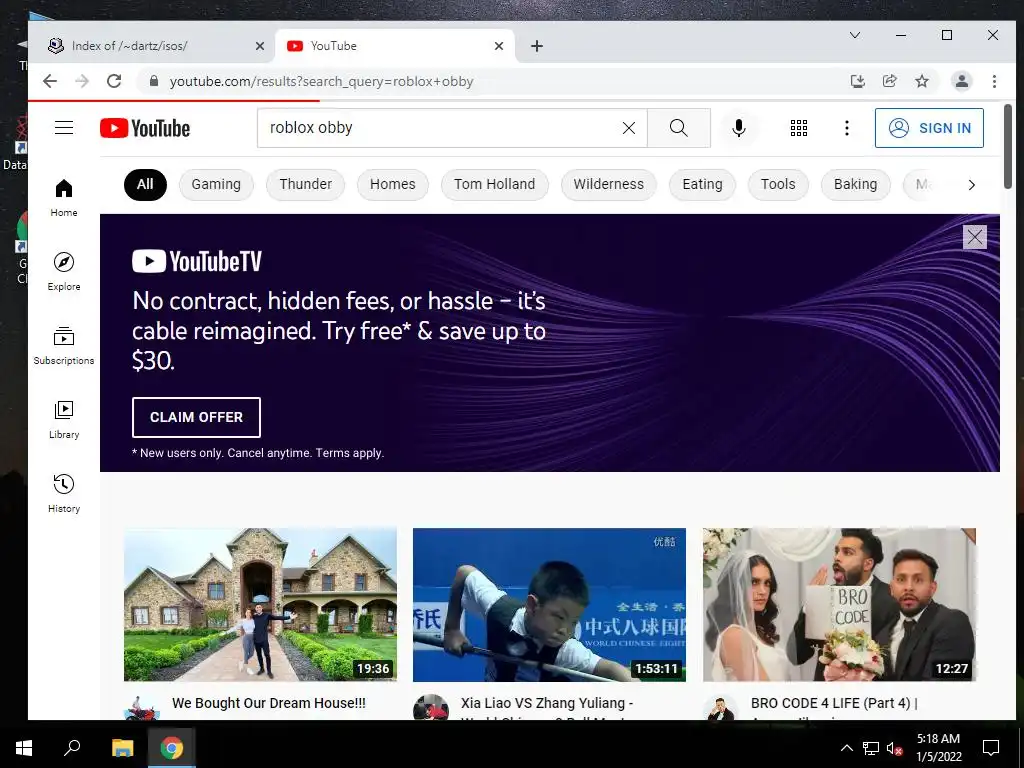The image size is (1024, 768).
Task: Open Chrome profile avatar menu
Action: point(961,81)
